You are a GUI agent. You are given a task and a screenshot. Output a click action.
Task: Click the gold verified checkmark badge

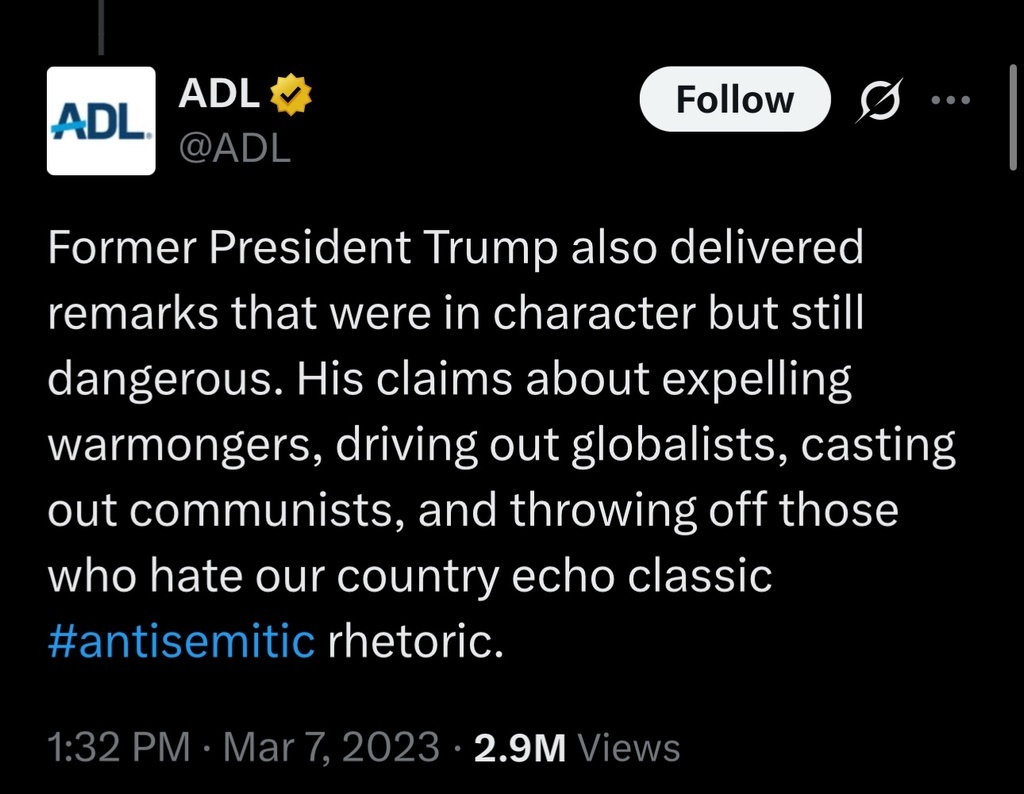(x=293, y=95)
